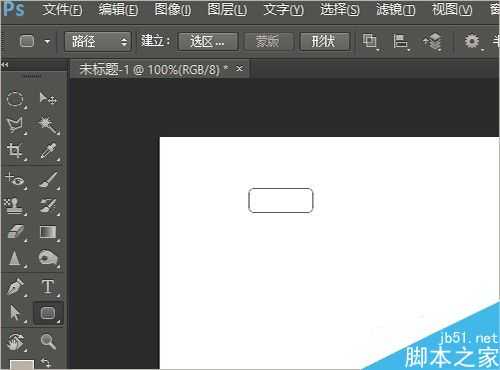Select the Hand tool
The height and width of the screenshot is (370, 500).
15,341
